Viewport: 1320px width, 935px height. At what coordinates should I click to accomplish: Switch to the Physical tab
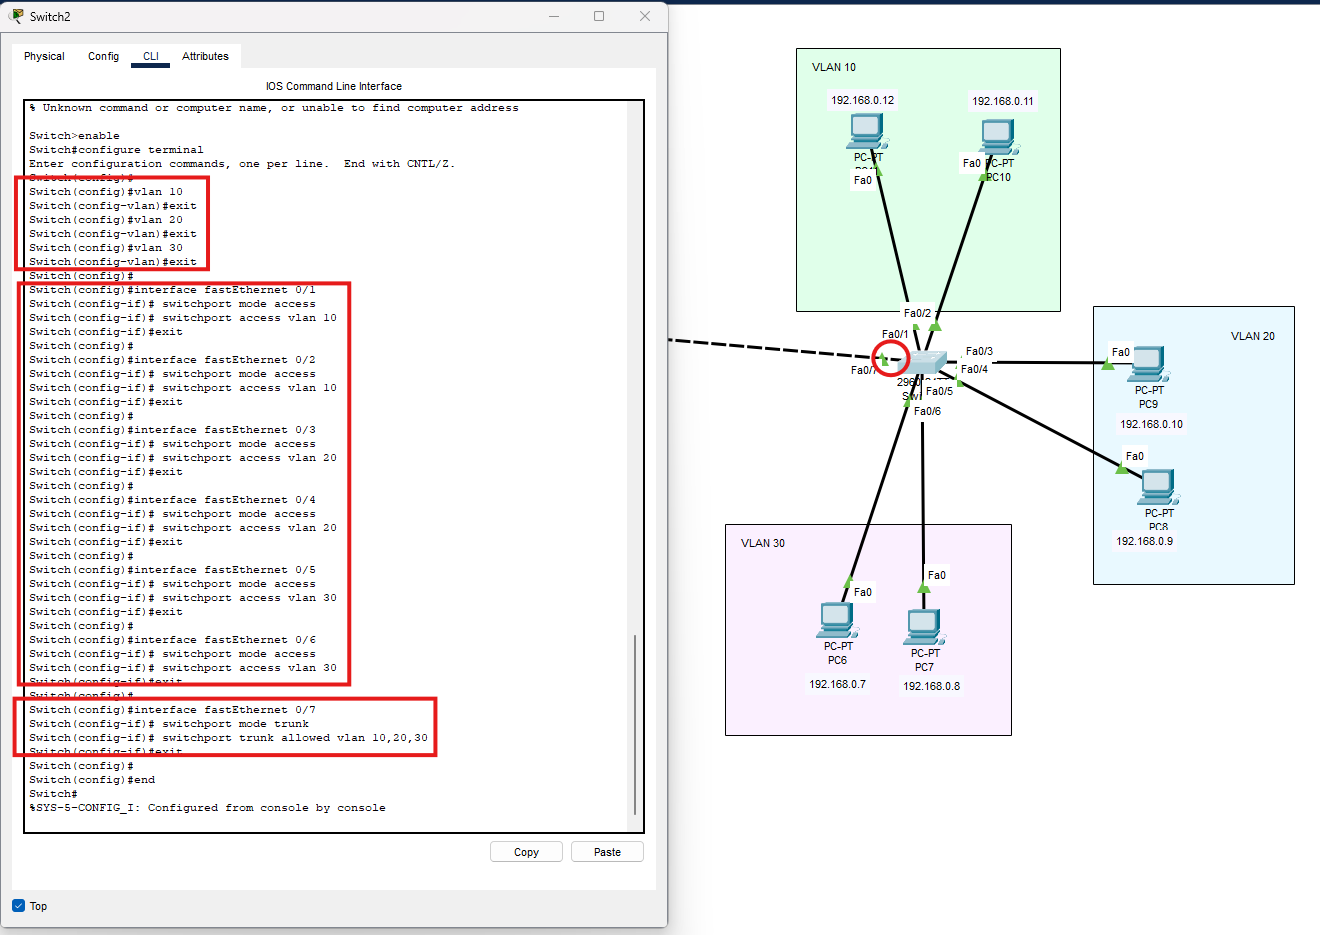44,56
